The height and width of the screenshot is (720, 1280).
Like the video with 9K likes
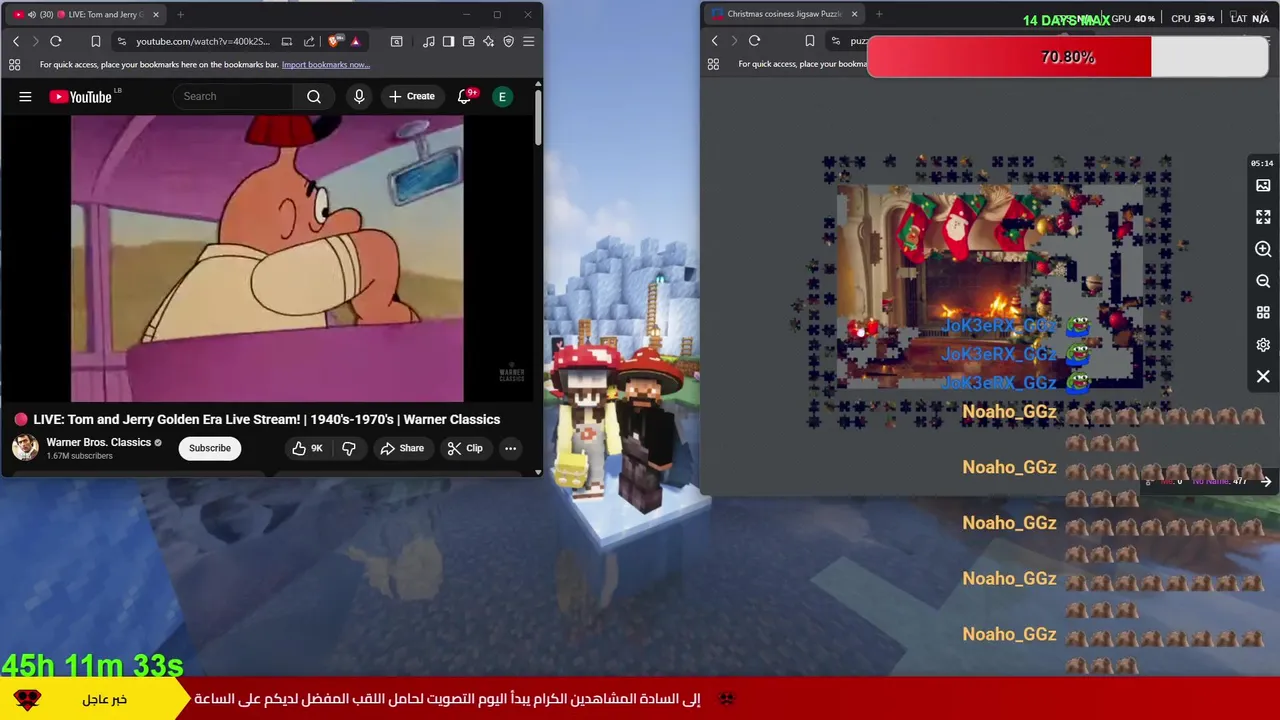pyautogui.click(x=308, y=448)
